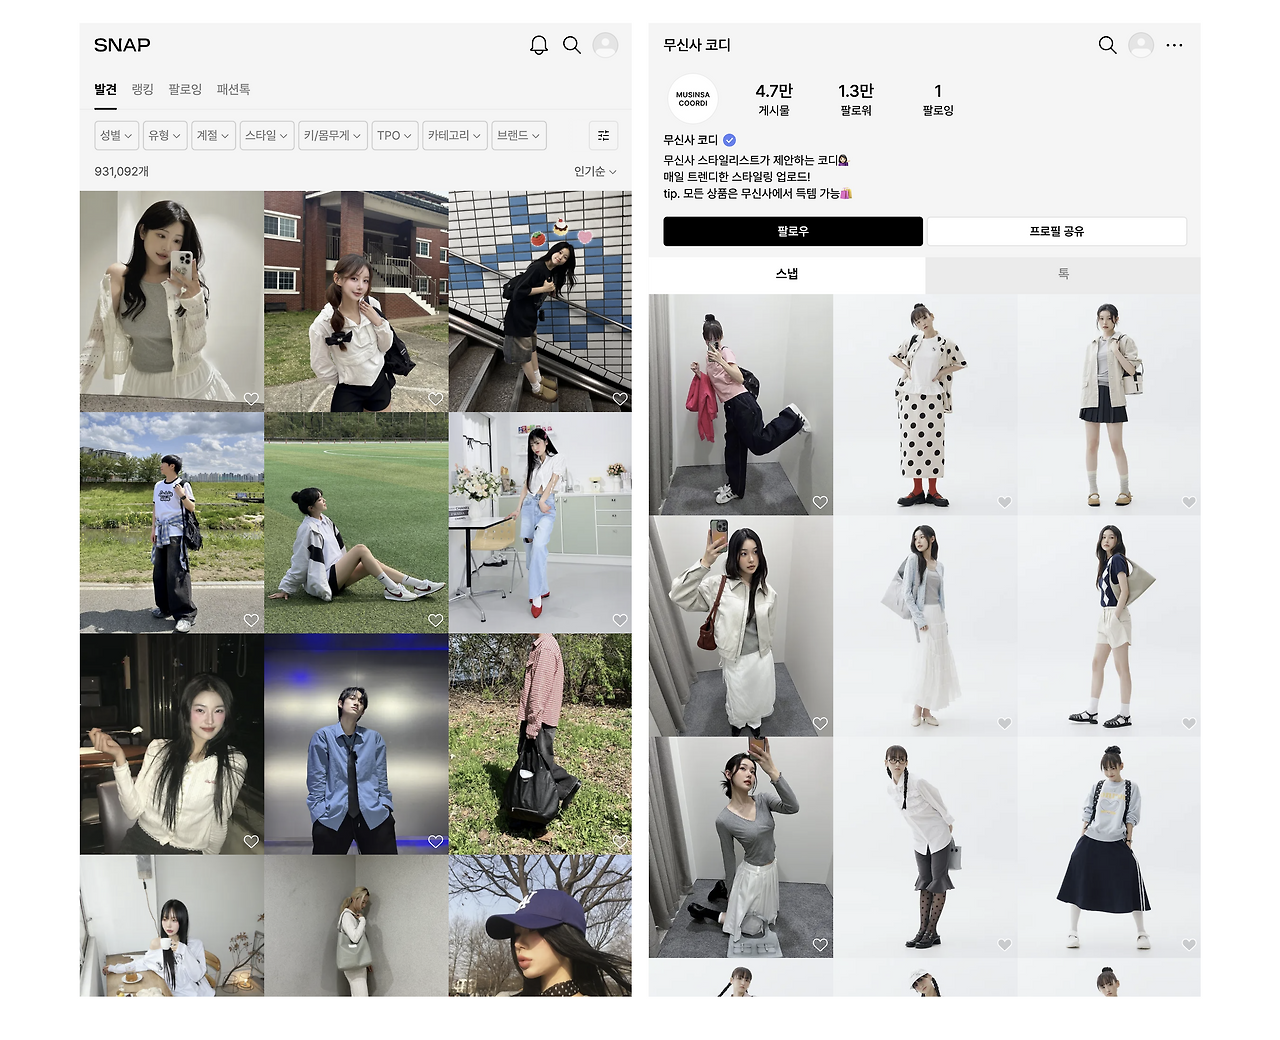Open the navy NY cap photo
This screenshot has width=1280, height=1040.
[x=540, y=926]
